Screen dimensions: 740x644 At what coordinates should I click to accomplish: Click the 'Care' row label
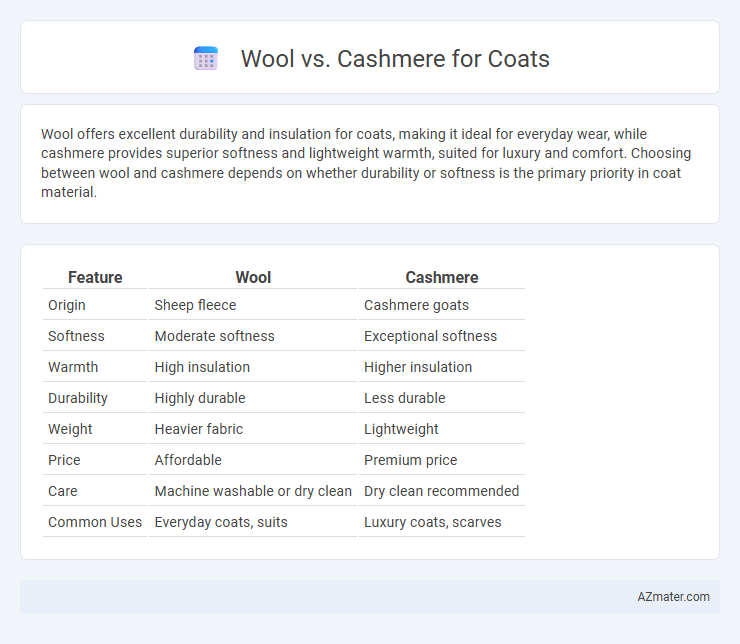click(63, 491)
